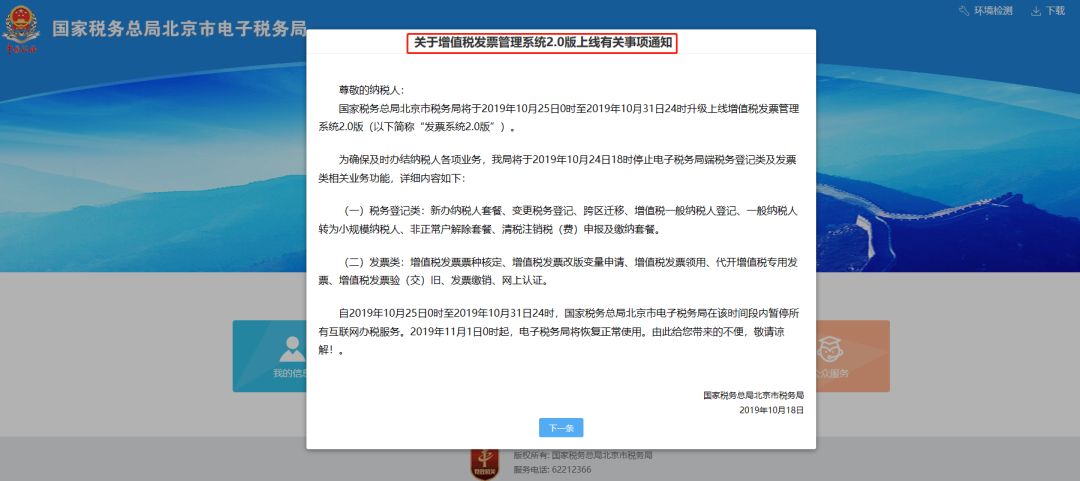The width and height of the screenshot is (1080, 481).
Task: Click the greeting text 尊敬的纳税人
Action: coord(371,90)
